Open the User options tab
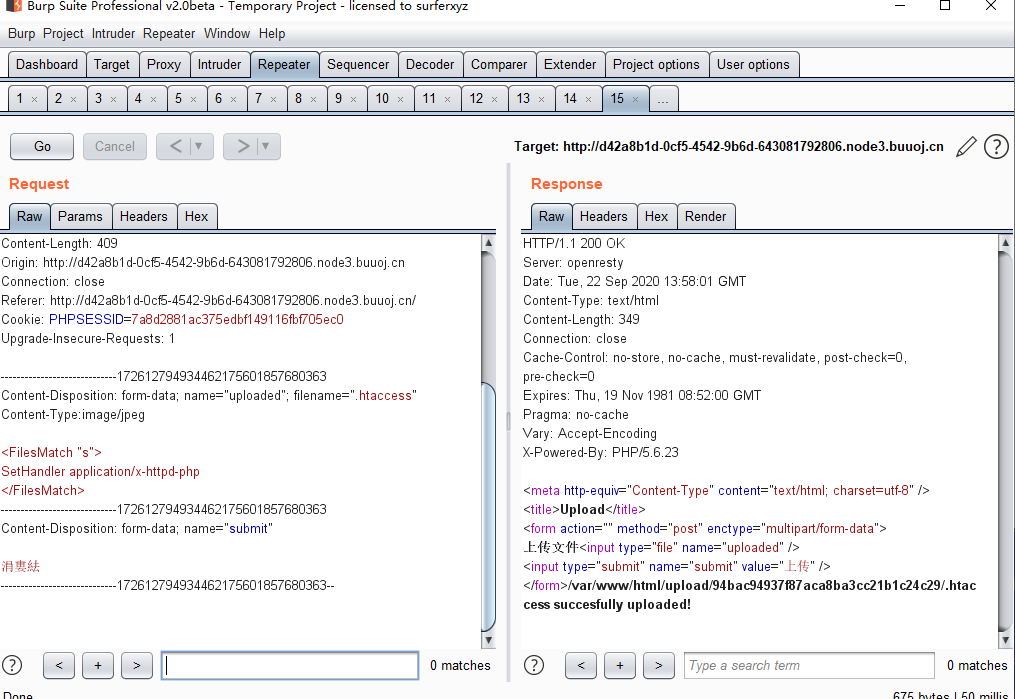This screenshot has height=699, width=1015. (x=753, y=65)
